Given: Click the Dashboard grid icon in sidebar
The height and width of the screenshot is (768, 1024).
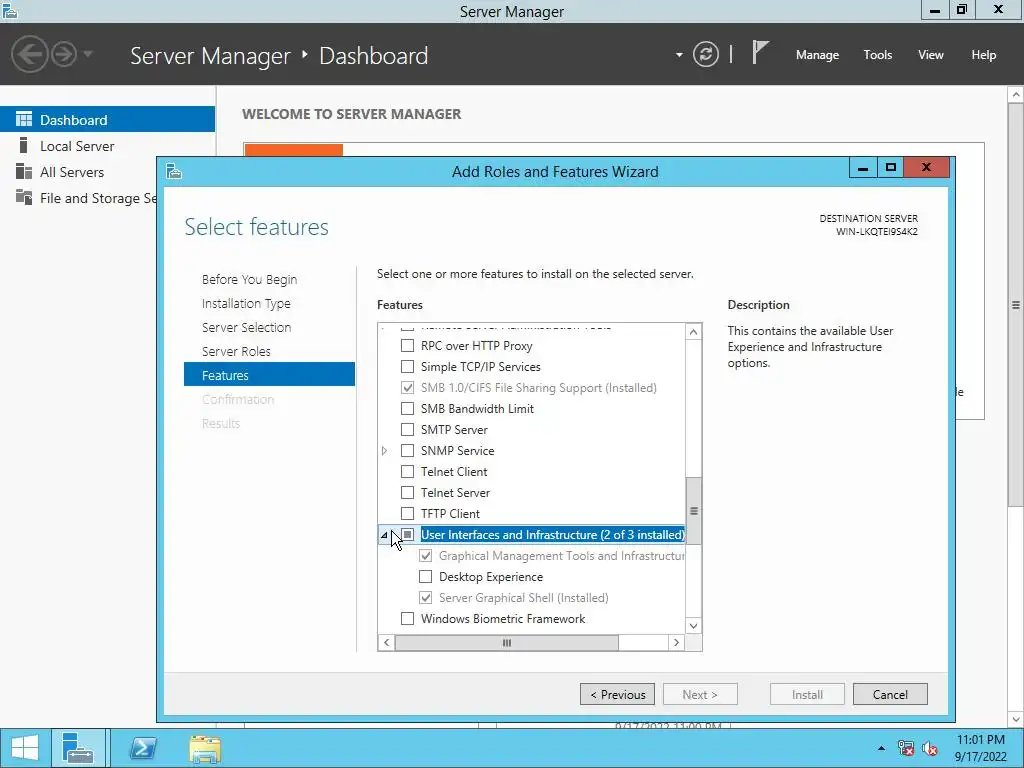Looking at the screenshot, I should [24, 119].
